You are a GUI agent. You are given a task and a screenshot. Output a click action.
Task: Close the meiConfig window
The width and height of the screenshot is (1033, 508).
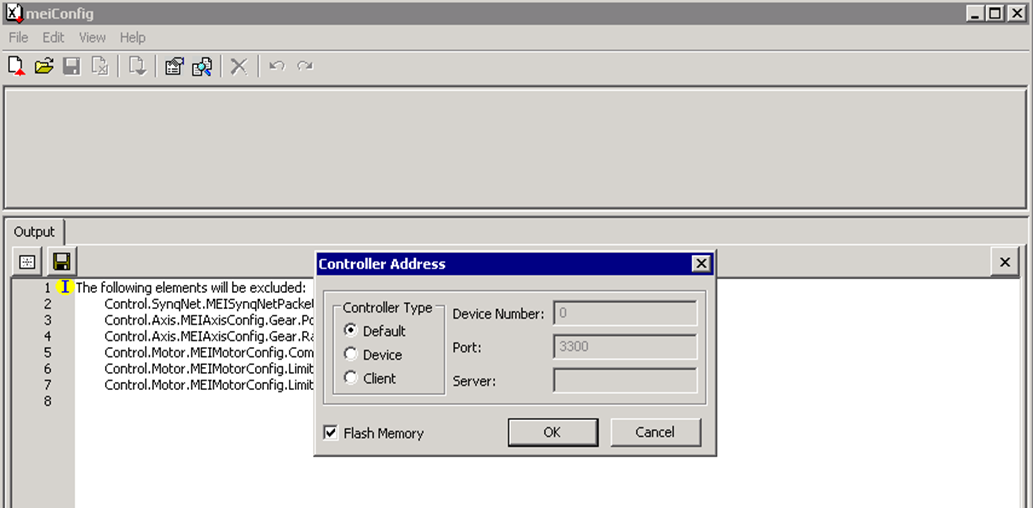point(1015,13)
